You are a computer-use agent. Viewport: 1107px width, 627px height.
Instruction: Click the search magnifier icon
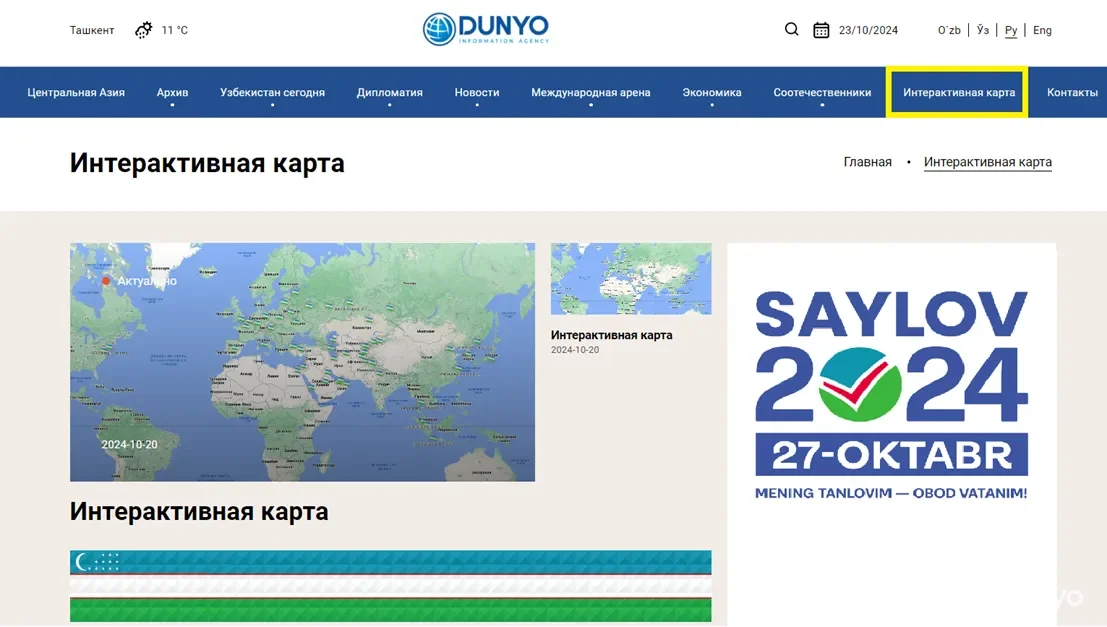coord(791,30)
